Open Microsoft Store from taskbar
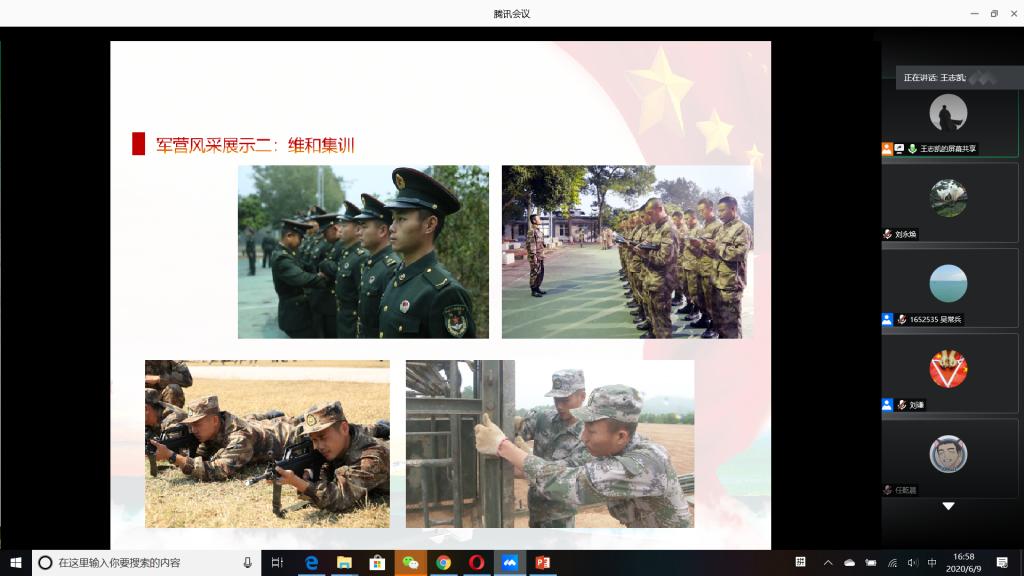This screenshot has width=1024, height=576. click(x=377, y=563)
